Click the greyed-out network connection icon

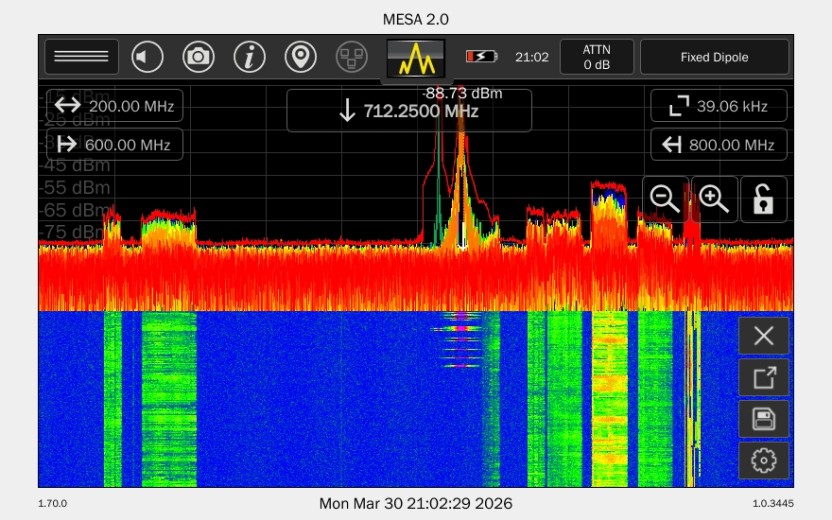point(351,57)
